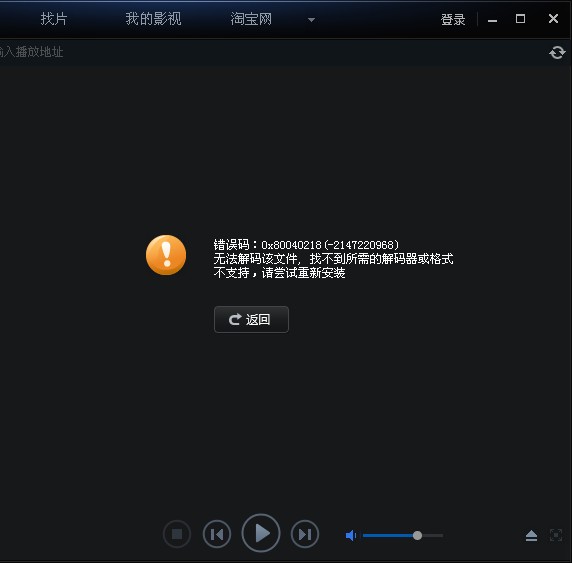
Task: Expand the dropdown arrow beside 淘宝网
Action: (x=311, y=20)
